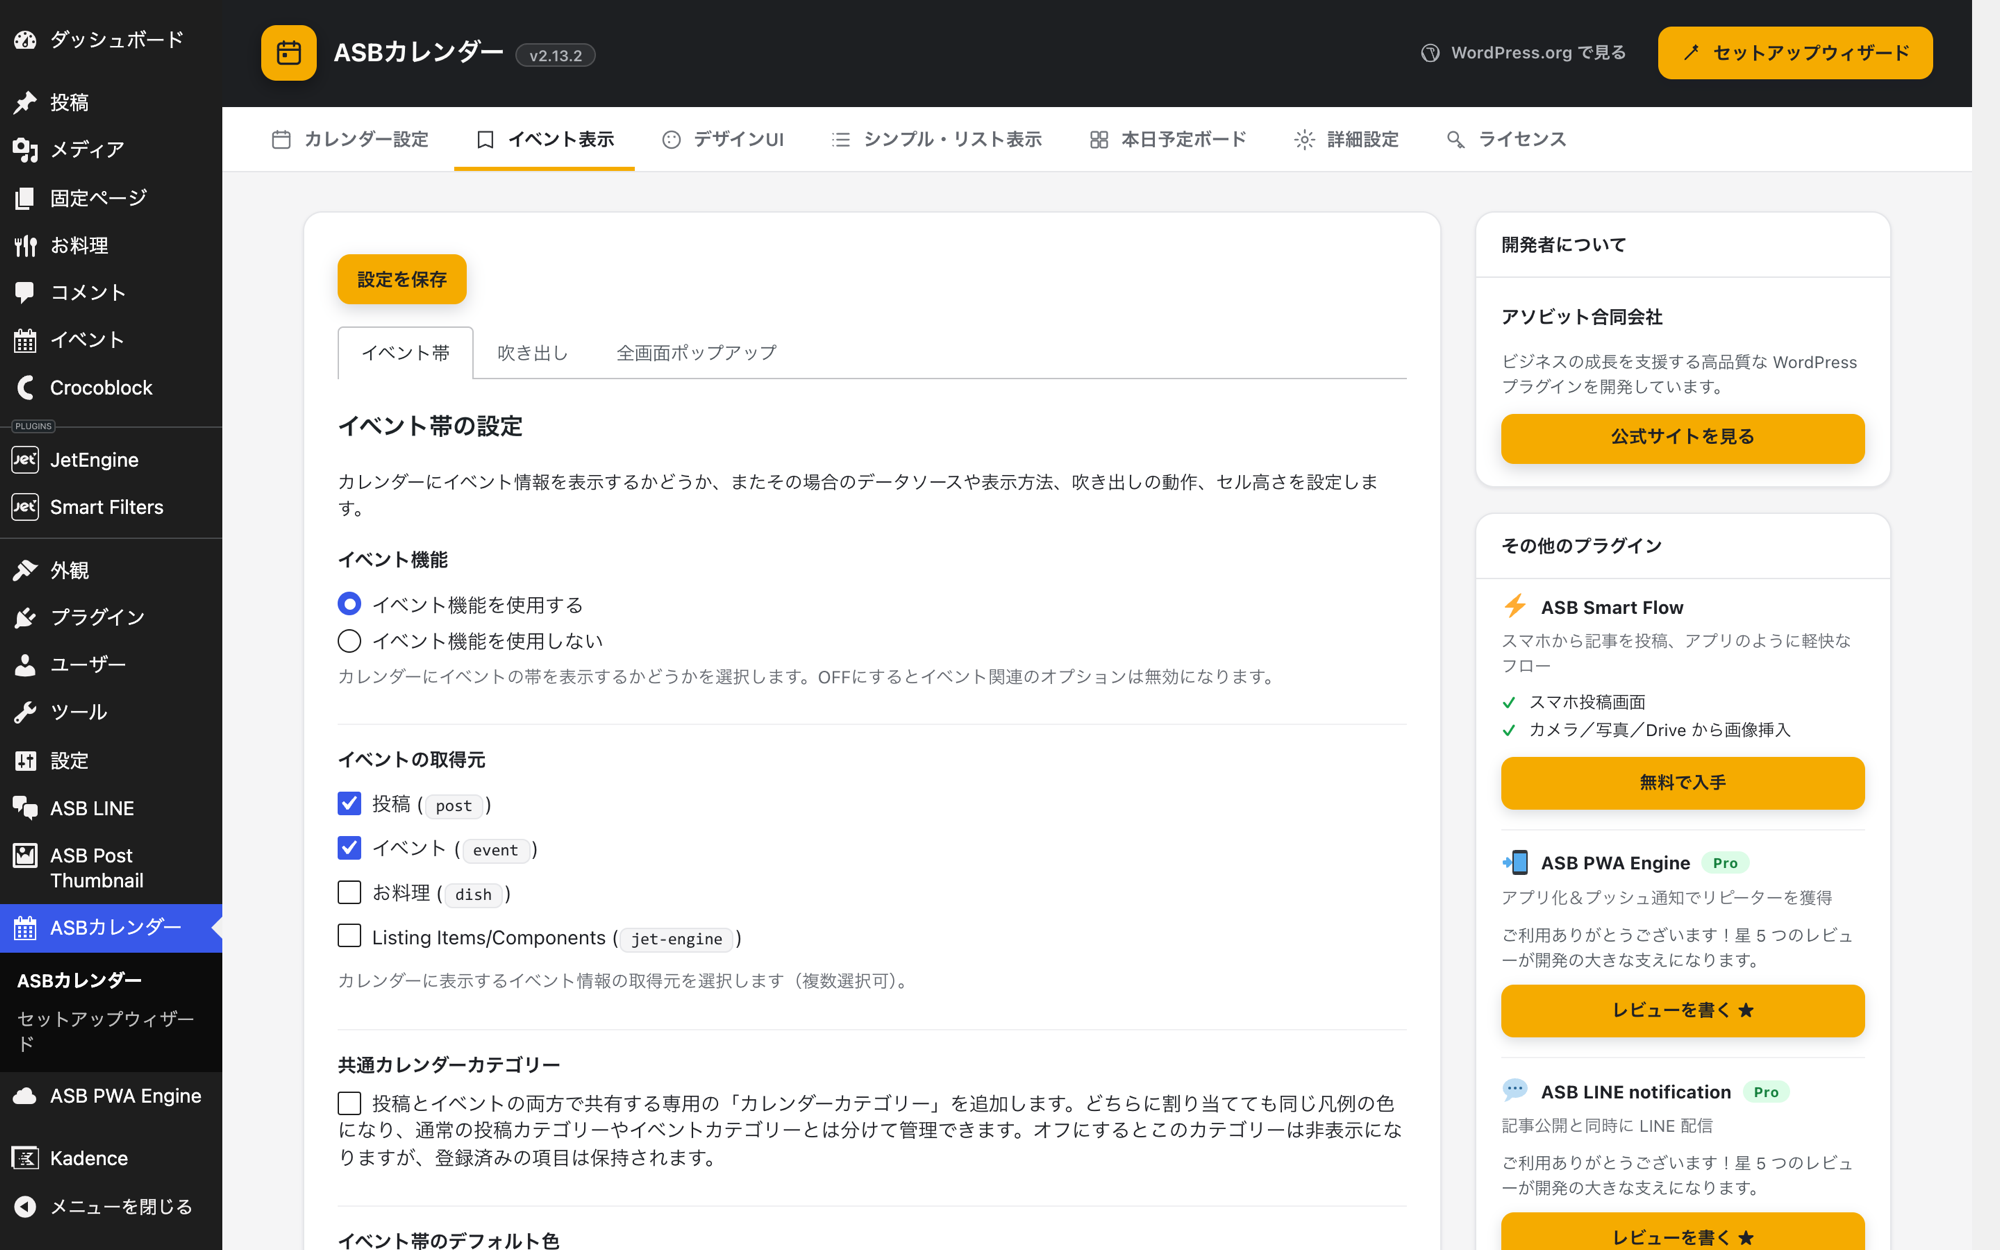Click the Pro badge next to ASB PWA Engine

pos(1725,862)
